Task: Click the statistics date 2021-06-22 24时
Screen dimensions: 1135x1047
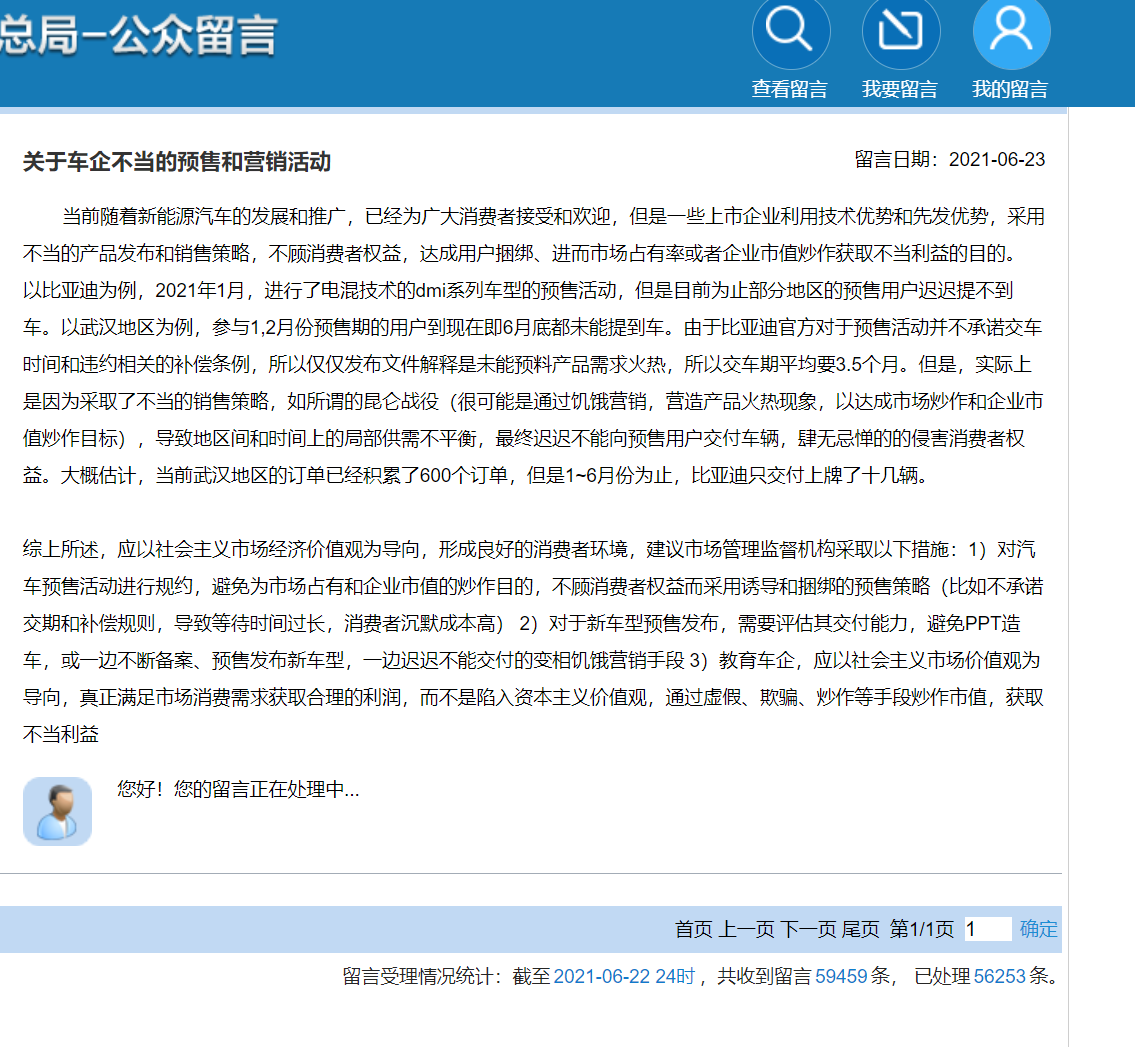Action: click(623, 976)
